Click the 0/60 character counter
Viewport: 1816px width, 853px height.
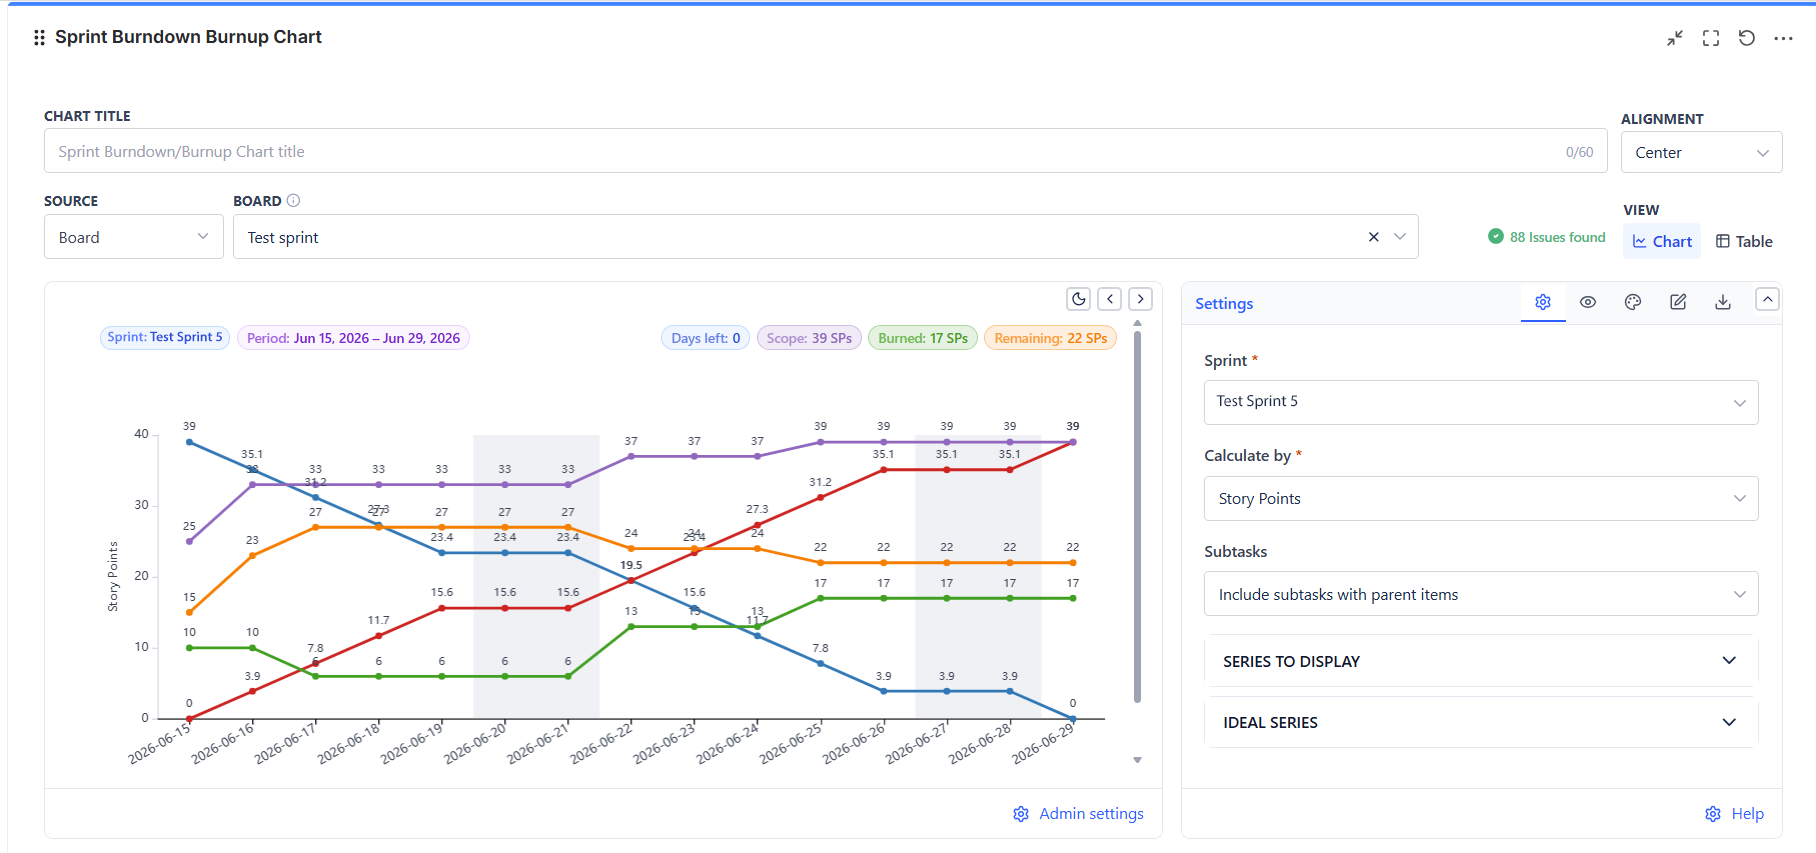click(x=1579, y=152)
